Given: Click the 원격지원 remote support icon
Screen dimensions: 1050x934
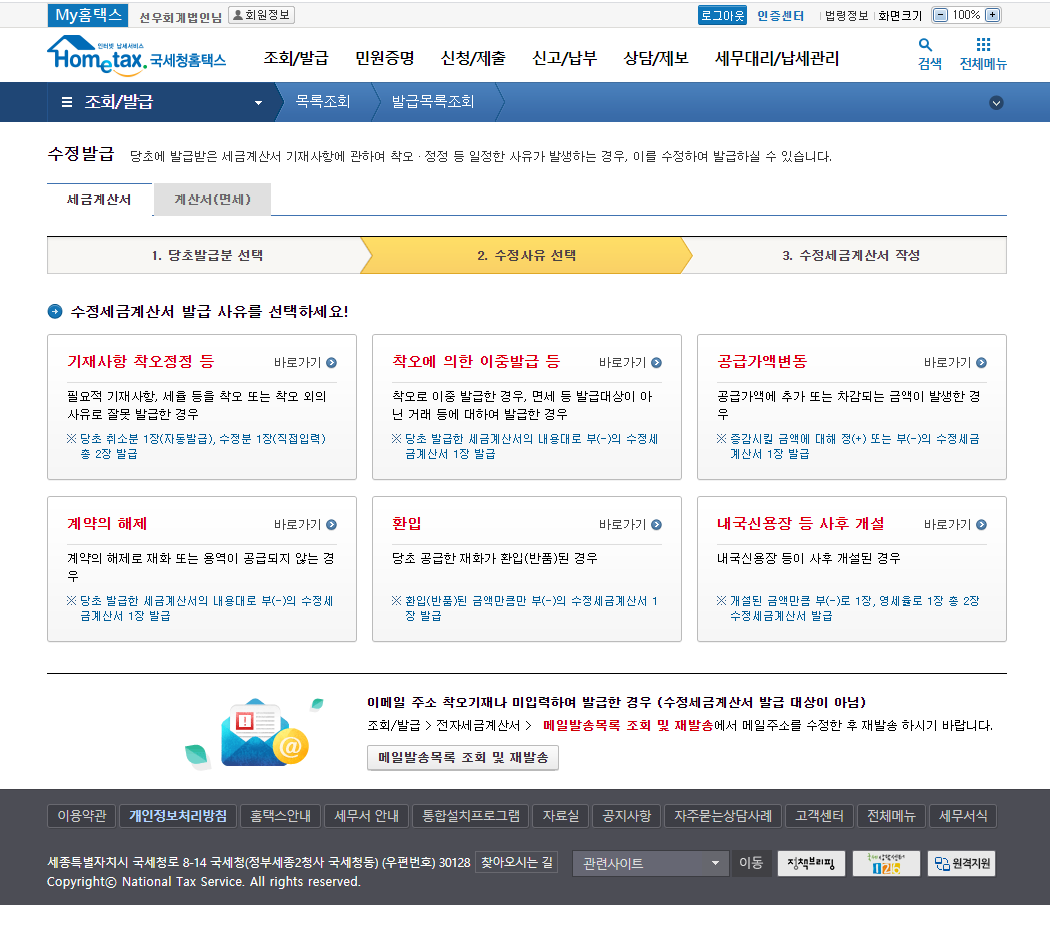Looking at the screenshot, I should (x=962, y=863).
